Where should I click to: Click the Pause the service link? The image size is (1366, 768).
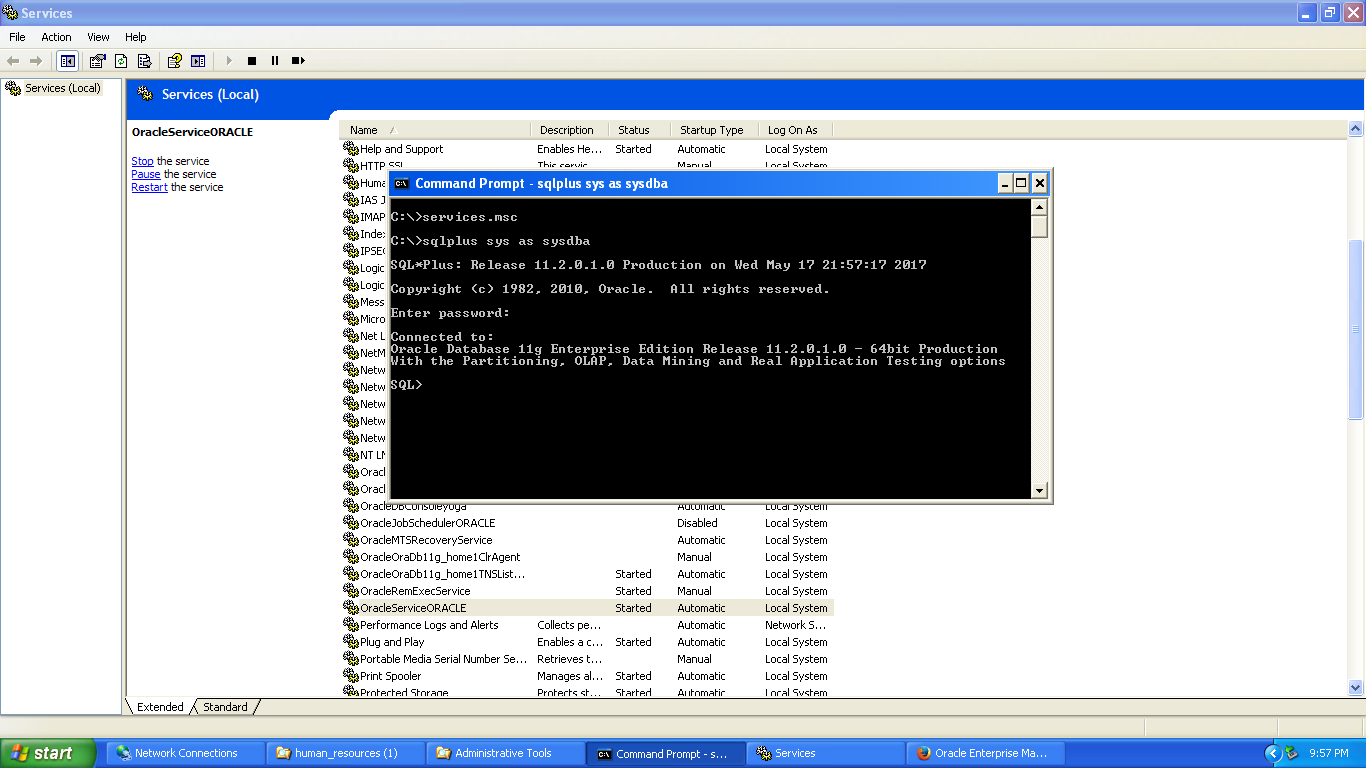(146, 174)
